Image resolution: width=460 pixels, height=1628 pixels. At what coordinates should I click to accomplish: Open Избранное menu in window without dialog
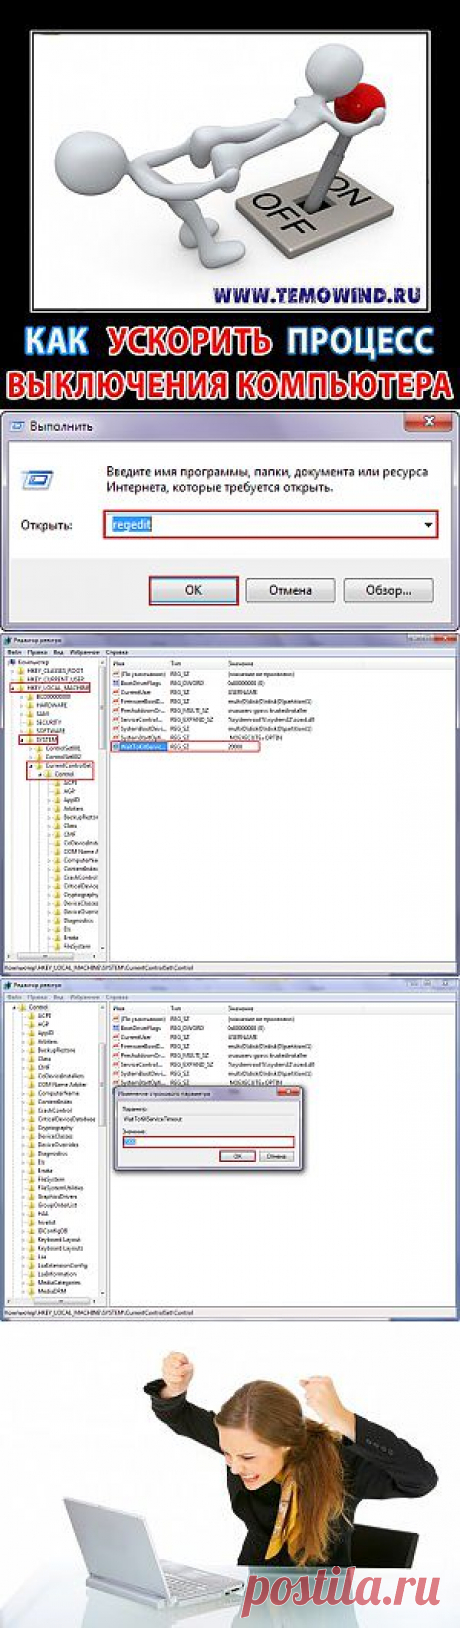(84, 652)
